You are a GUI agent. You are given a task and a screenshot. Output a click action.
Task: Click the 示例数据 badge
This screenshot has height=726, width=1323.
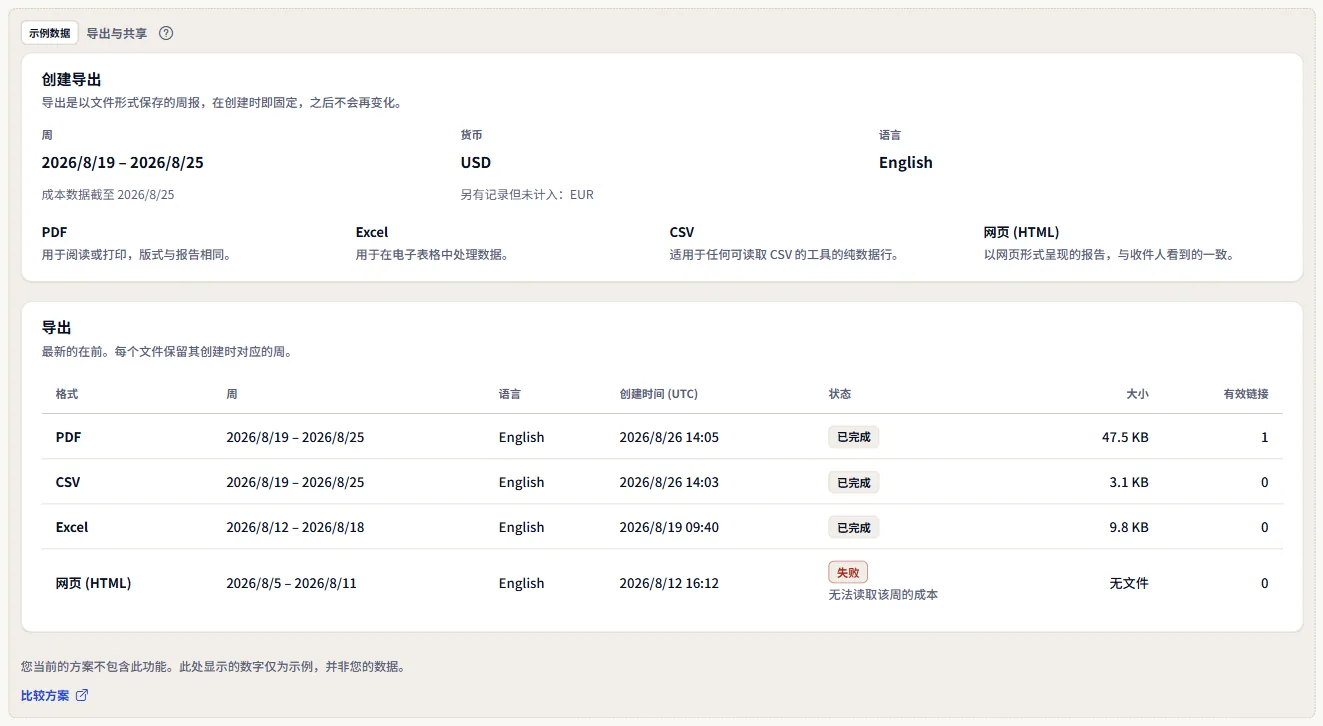[x=50, y=33]
